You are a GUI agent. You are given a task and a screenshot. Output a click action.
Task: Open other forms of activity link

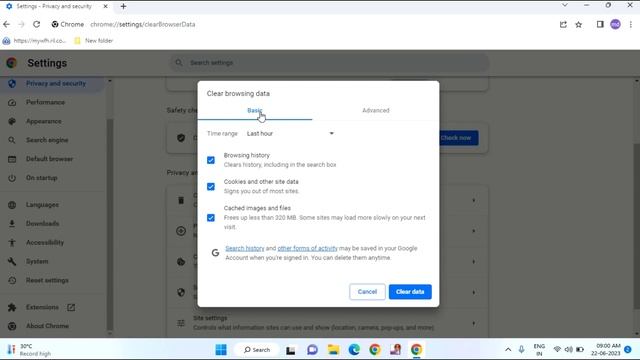click(x=307, y=248)
